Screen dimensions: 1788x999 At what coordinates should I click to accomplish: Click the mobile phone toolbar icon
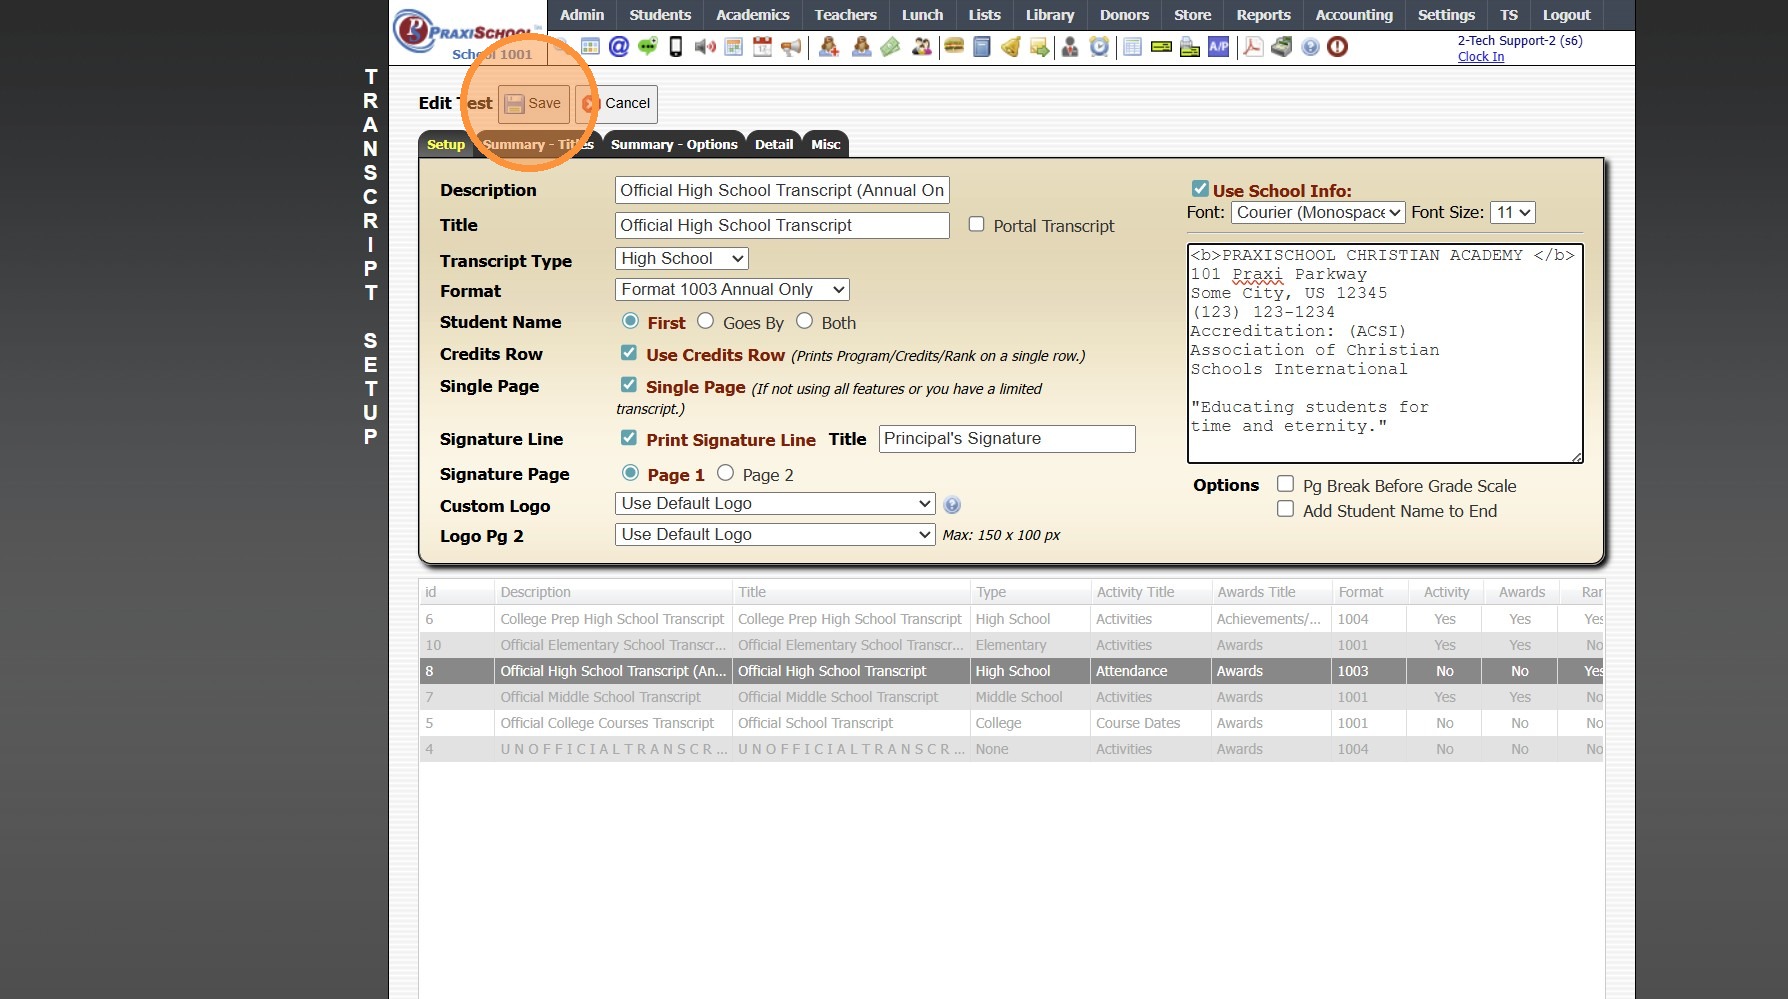676,47
